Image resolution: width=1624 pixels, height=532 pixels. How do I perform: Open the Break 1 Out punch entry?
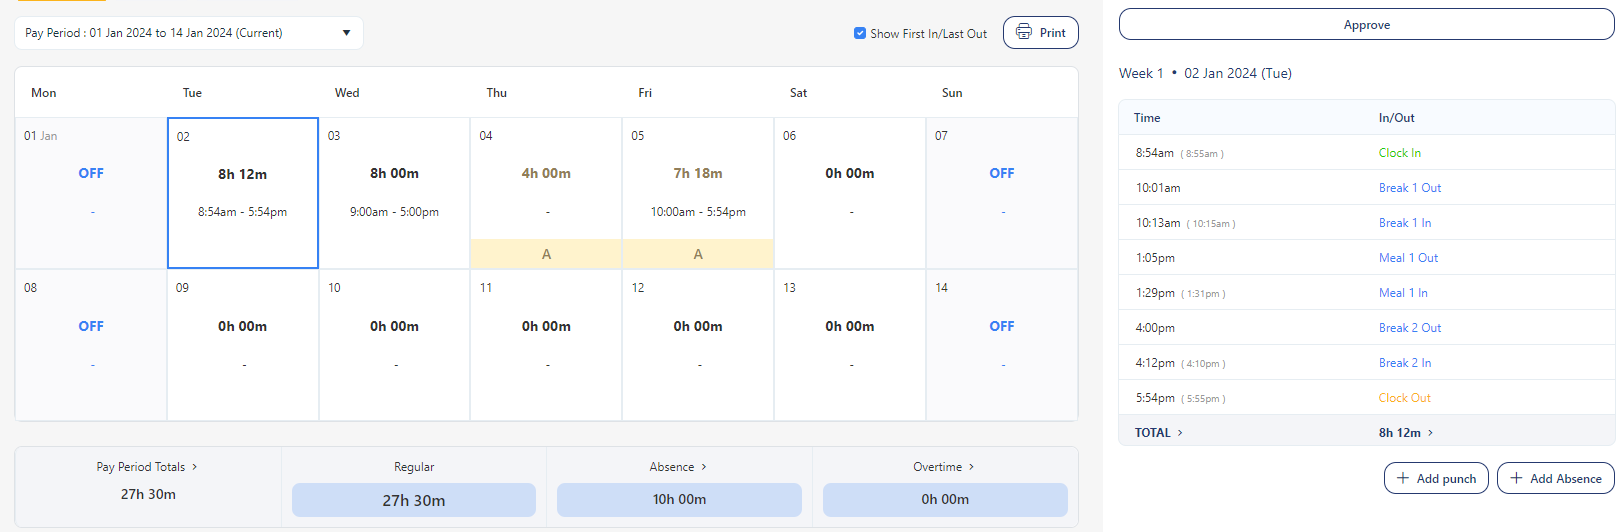1409,188
